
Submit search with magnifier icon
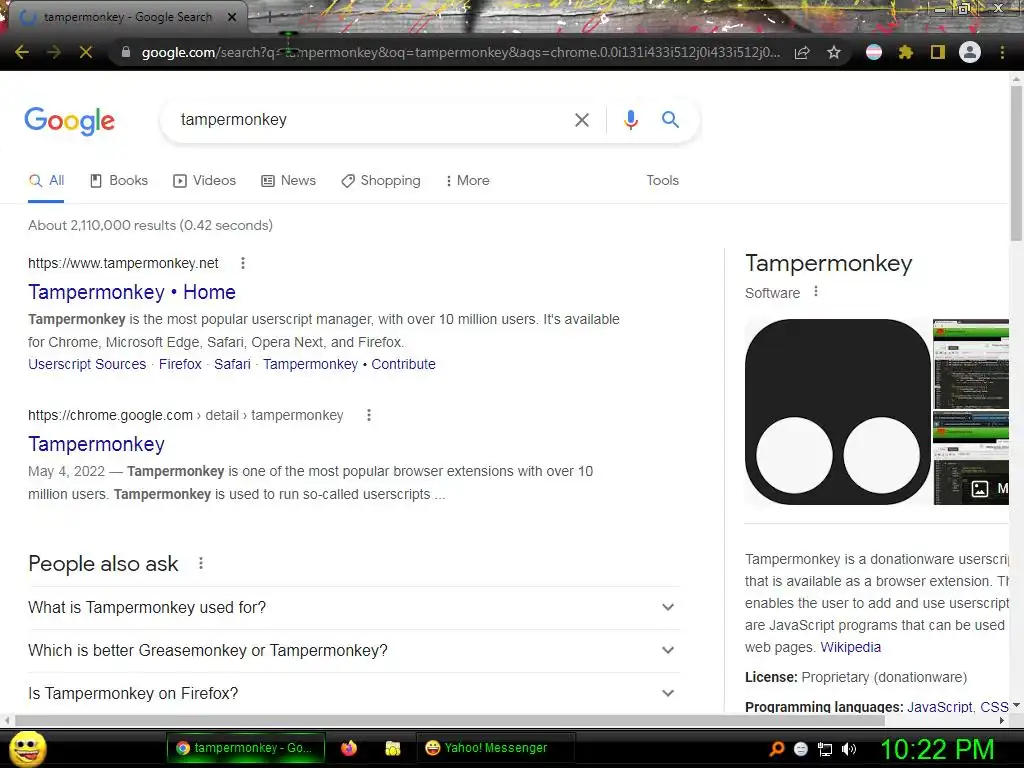click(x=670, y=120)
